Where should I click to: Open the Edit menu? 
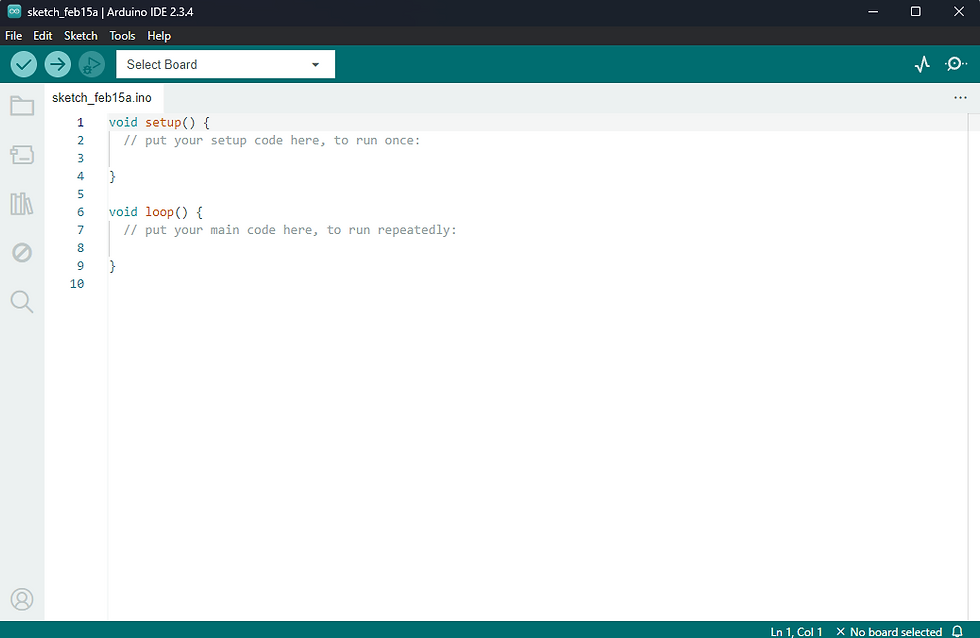[42, 36]
